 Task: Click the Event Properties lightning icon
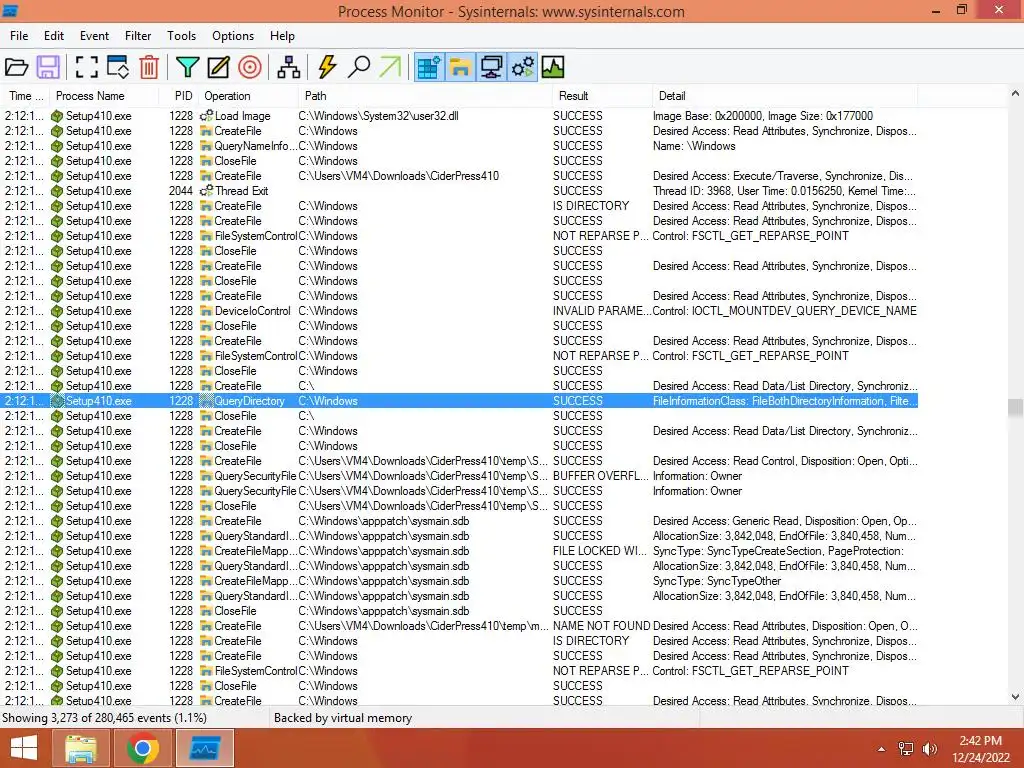click(x=327, y=67)
